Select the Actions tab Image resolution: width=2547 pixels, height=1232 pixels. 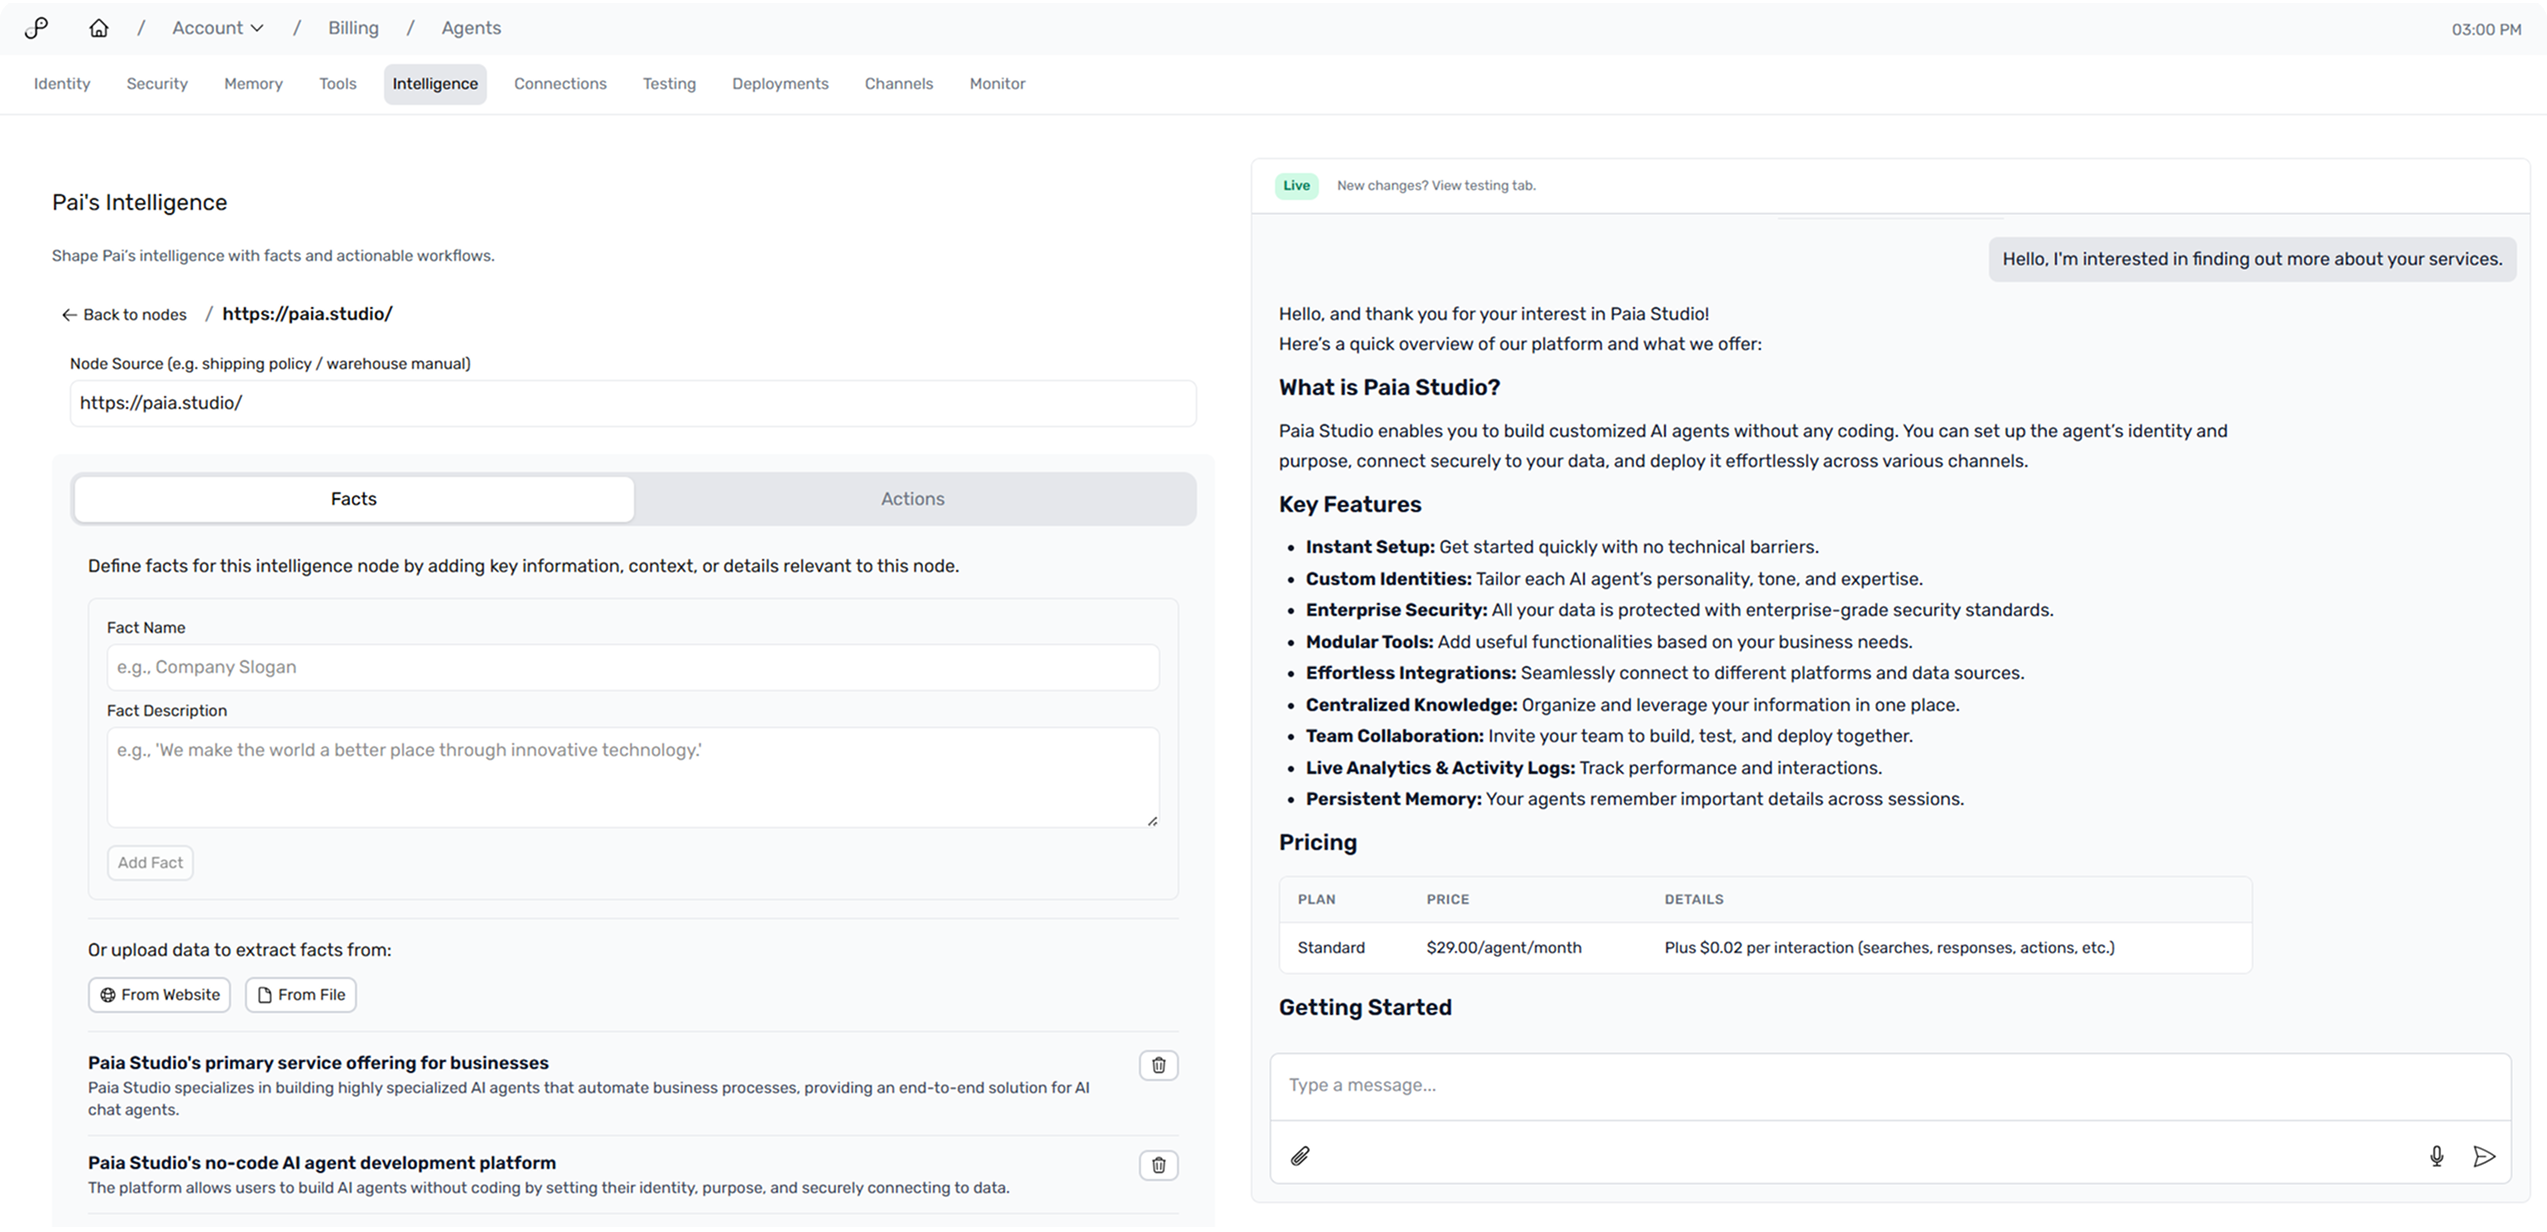pyautogui.click(x=912, y=499)
